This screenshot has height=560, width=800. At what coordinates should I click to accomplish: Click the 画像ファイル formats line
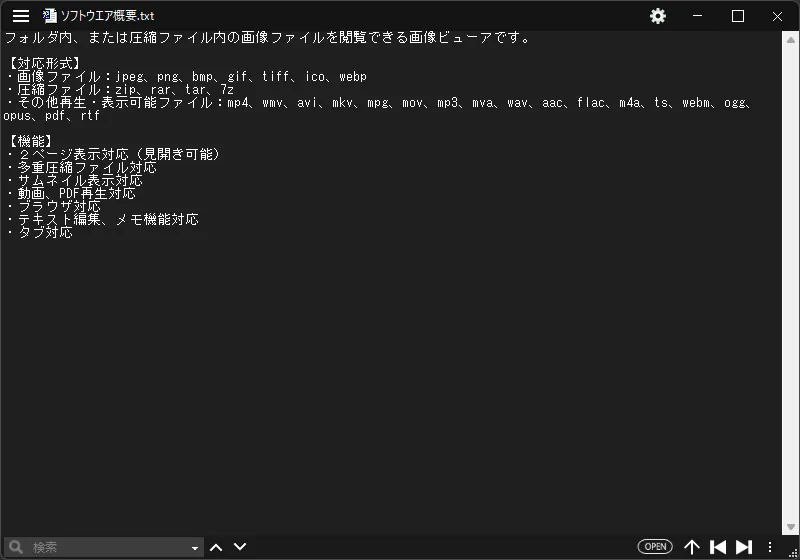pos(187,77)
